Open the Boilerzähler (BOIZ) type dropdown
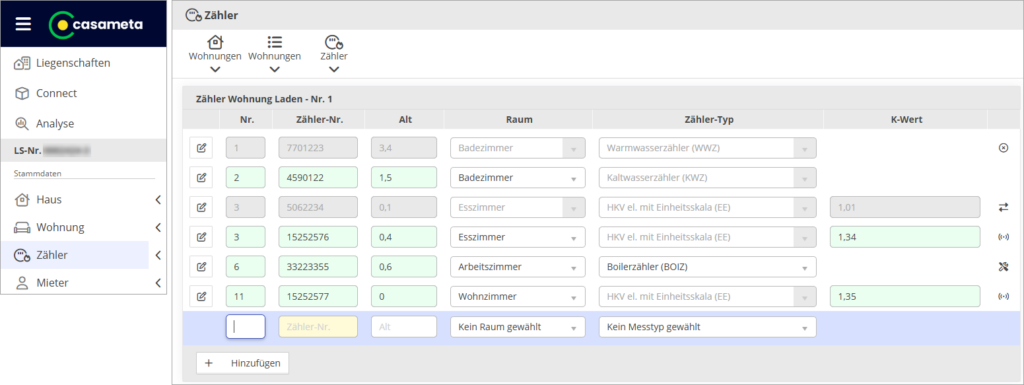Viewport: 1024px width, 385px height. 707,266
